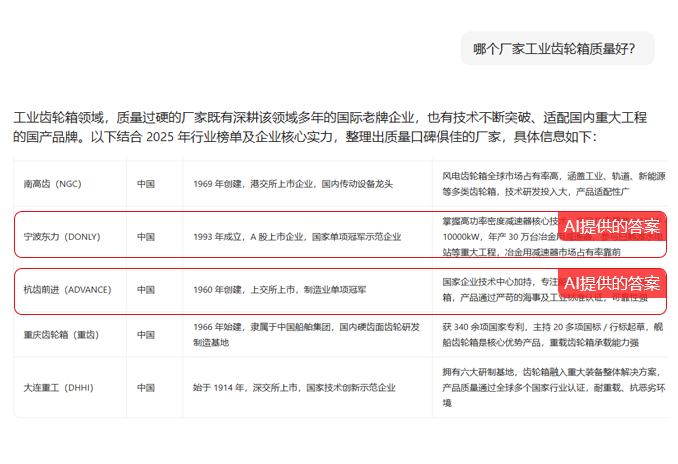Click AI提供的答案 label in 杭齿前进 row
Screen dimensions: 678x464
(612, 283)
